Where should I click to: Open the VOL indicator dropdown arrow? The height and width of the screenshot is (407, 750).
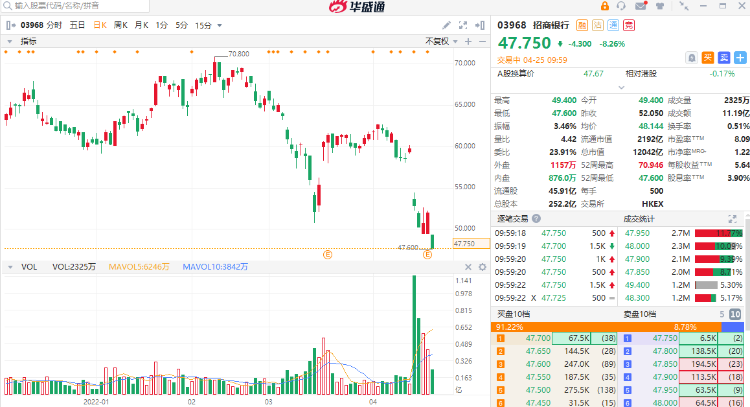point(10,267)
